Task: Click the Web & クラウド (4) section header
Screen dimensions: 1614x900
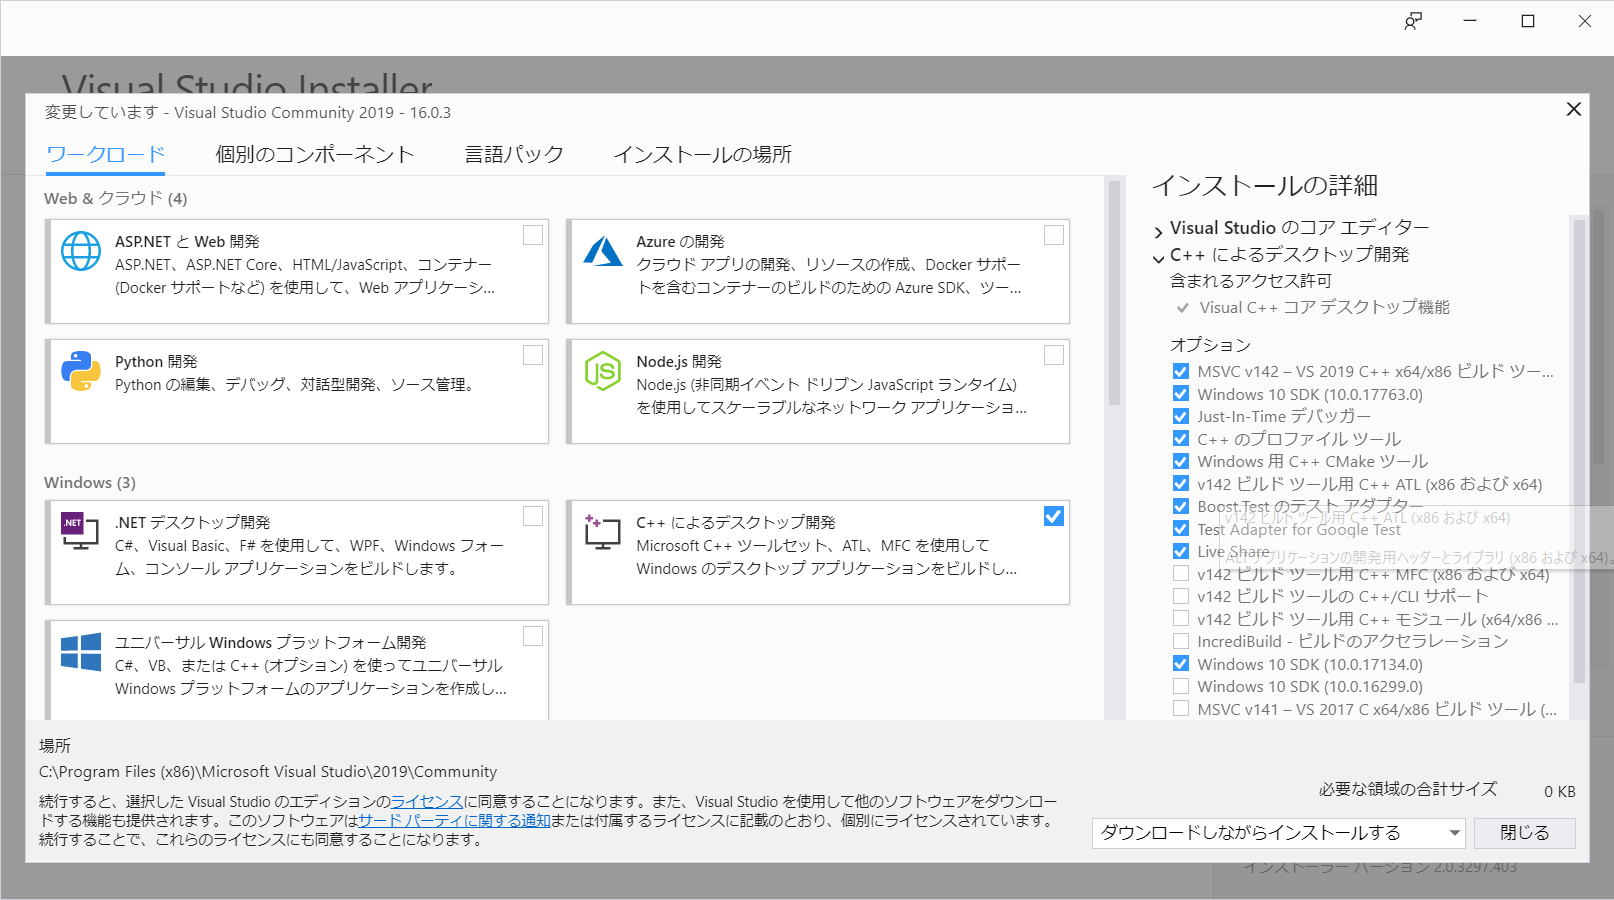Action: (116, 198)
